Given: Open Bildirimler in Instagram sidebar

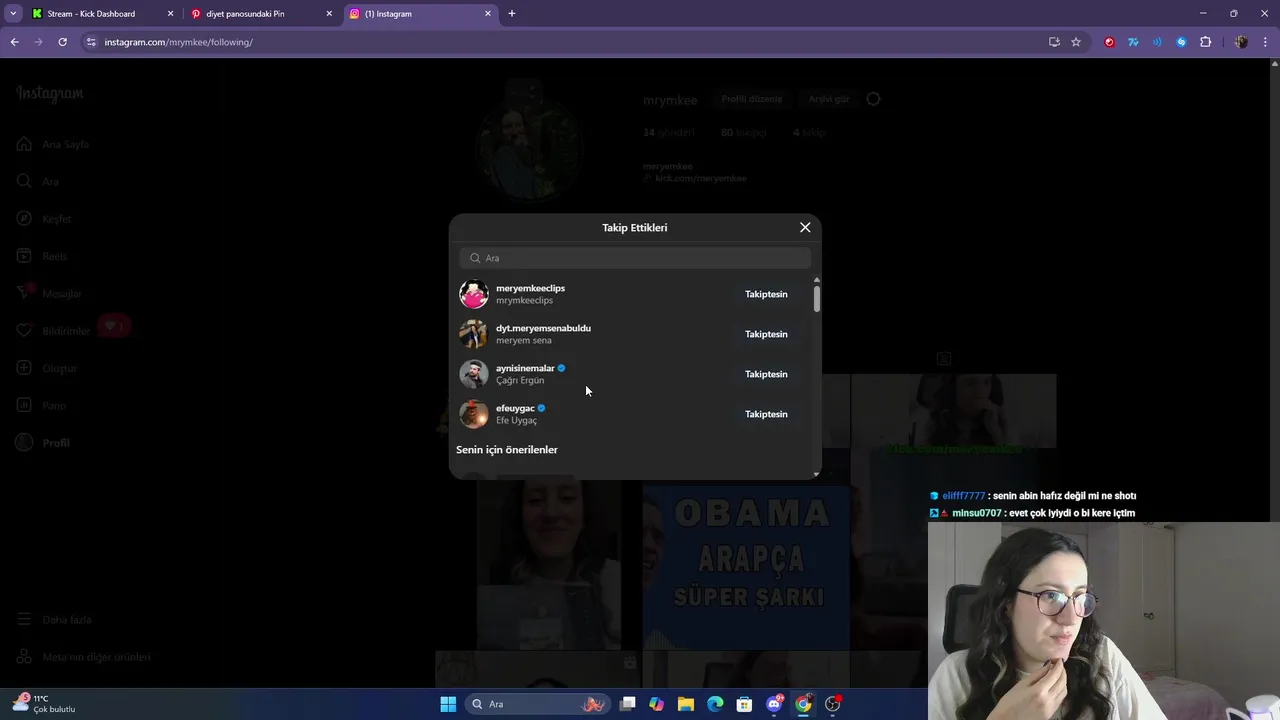Looking at the screenshot, I should click(x=53, y=331).
